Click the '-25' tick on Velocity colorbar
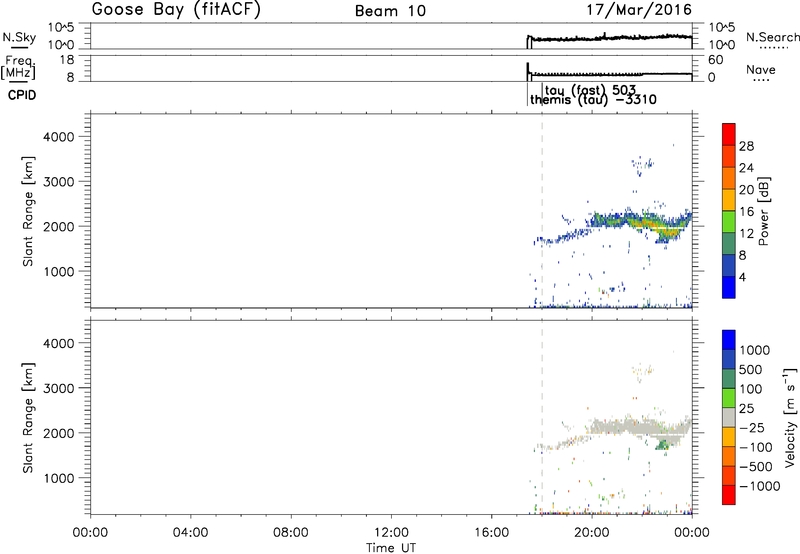The width and height of the screenshot is (800, 554). point(752,427)
